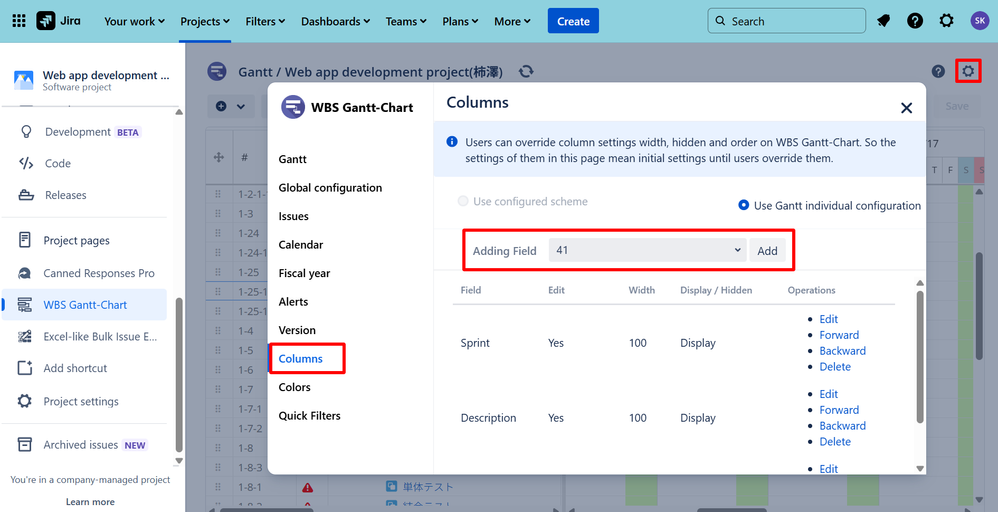Open dropdown arrow next to plus button

(x=241, y=106)
